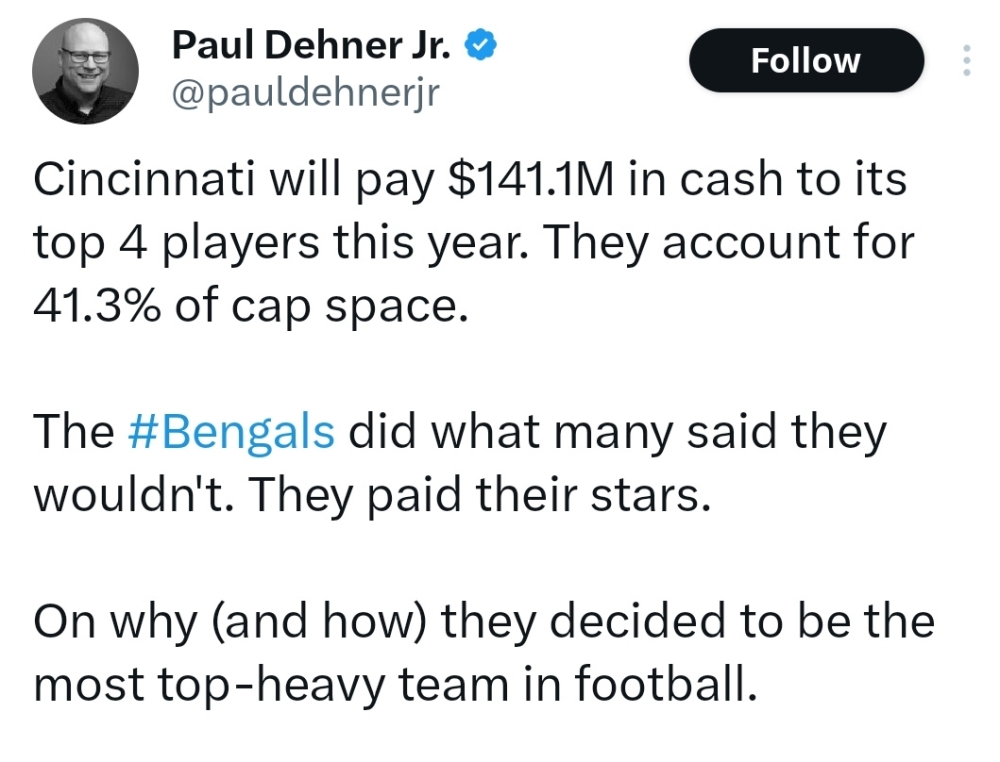Click the text 'They account for'
This screenshot has width=1000, height=762.
(729, 242)
